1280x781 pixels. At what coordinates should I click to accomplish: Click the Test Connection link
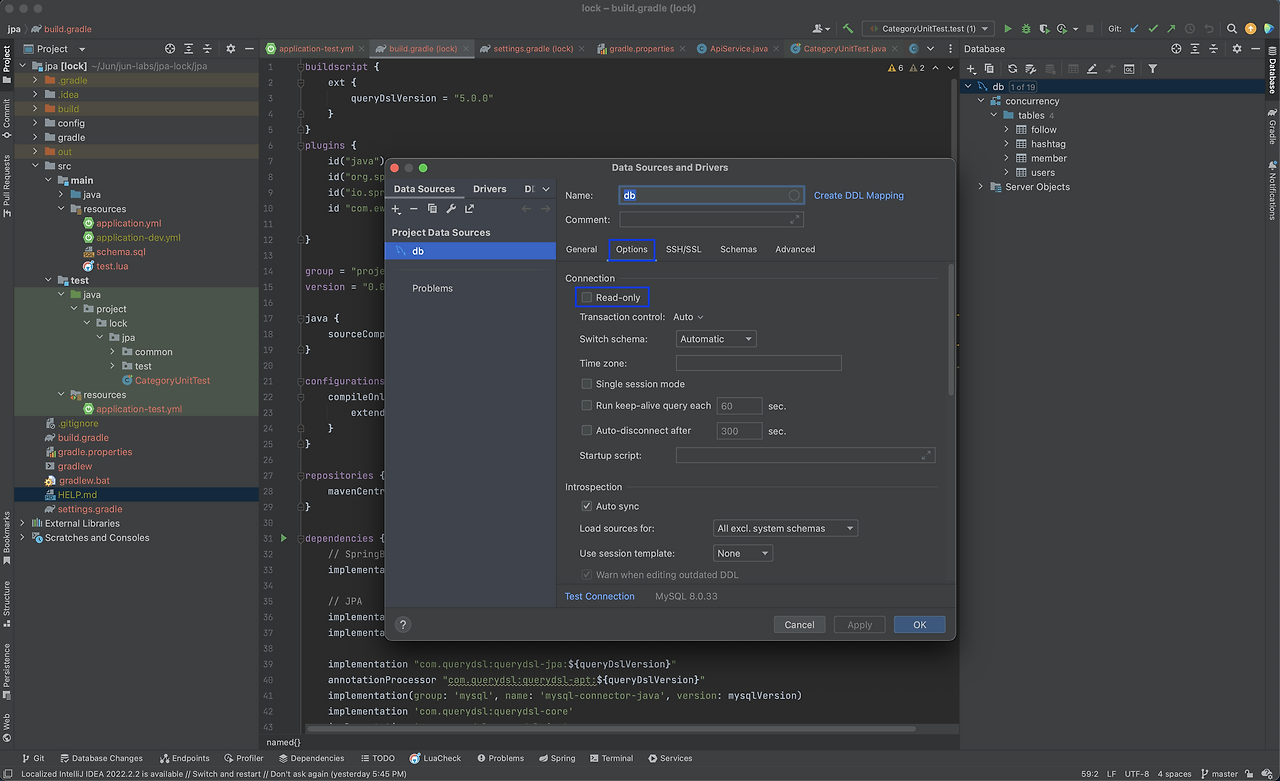[599, 596]
